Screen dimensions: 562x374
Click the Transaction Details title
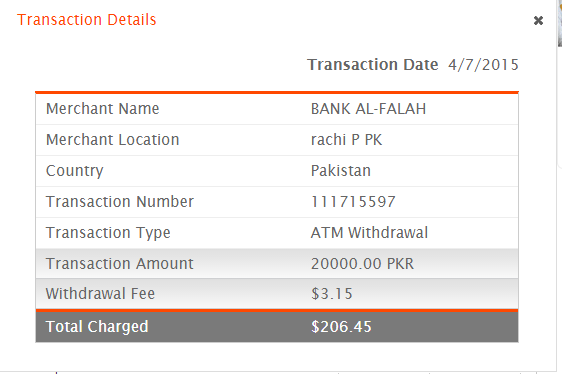click(87, 20)
